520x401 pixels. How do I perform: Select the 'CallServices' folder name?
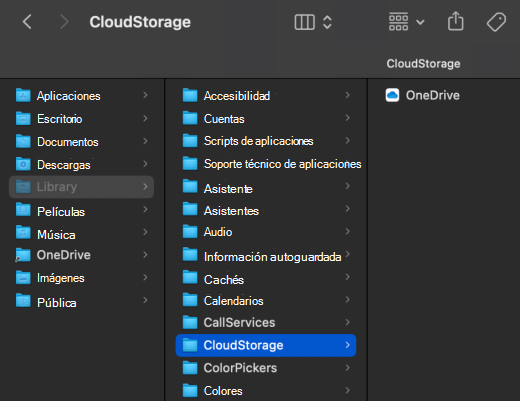[239, 322]
